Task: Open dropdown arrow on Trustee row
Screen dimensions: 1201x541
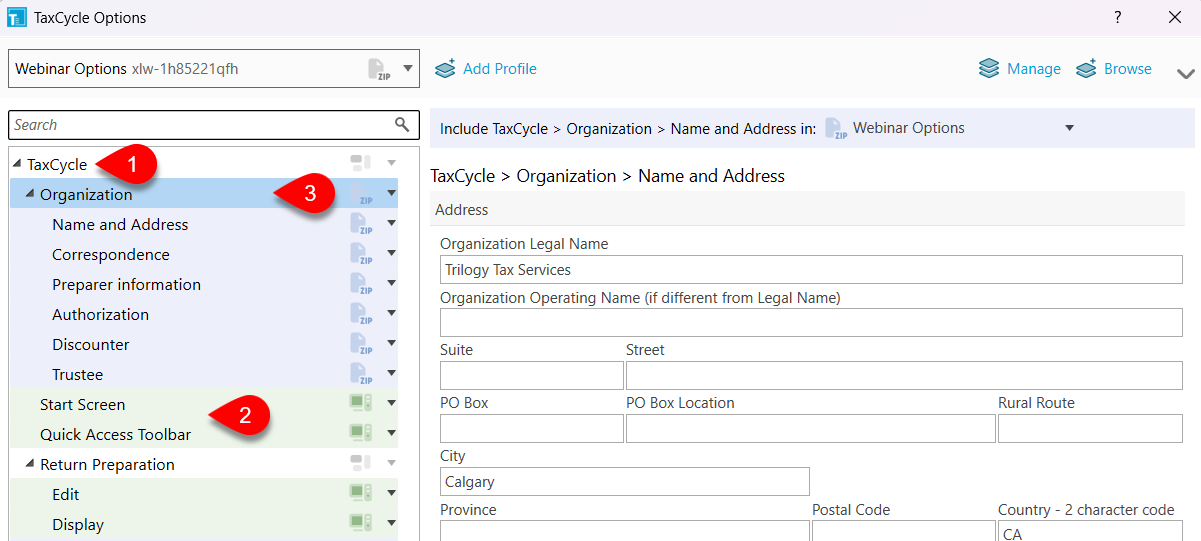Action: tap(391, 373)
